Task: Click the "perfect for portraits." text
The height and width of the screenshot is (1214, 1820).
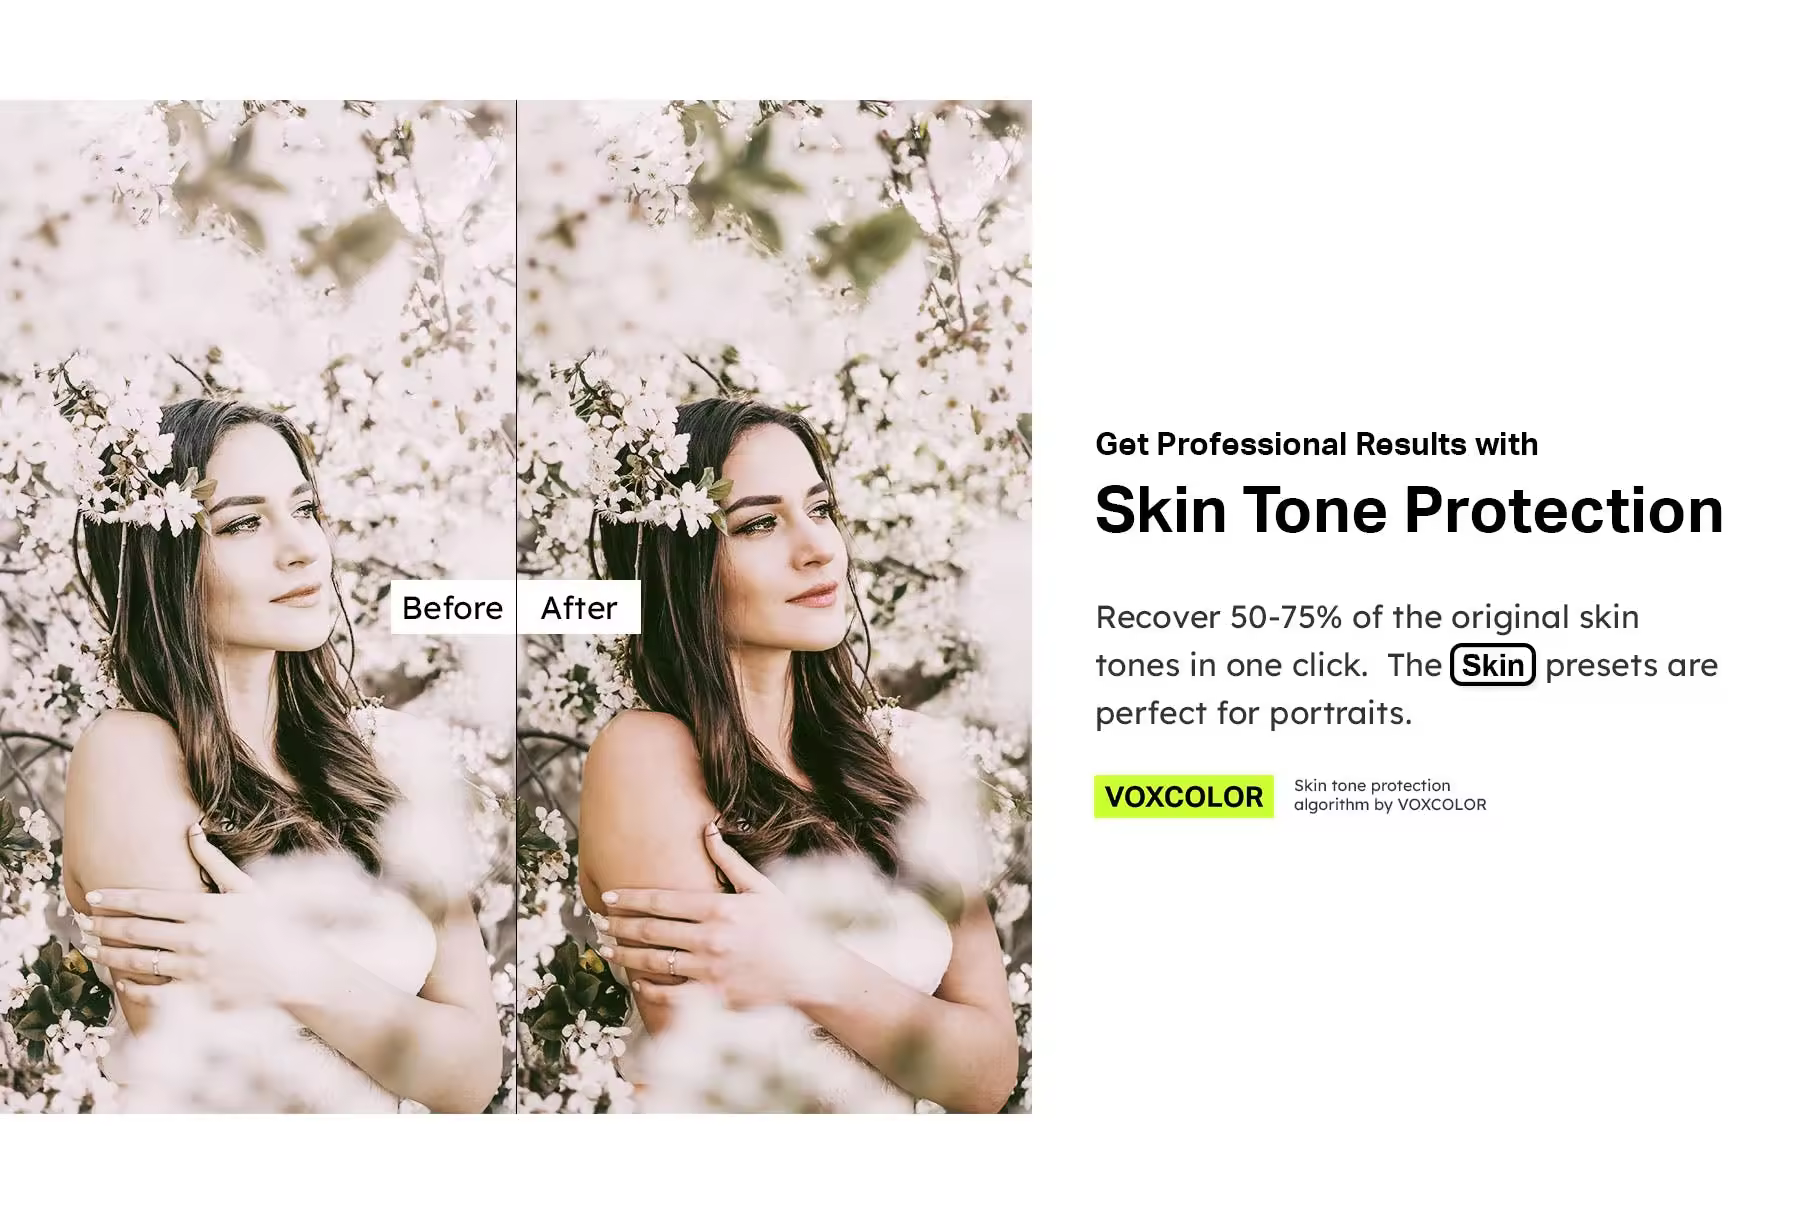Action: pos(1253,713)
